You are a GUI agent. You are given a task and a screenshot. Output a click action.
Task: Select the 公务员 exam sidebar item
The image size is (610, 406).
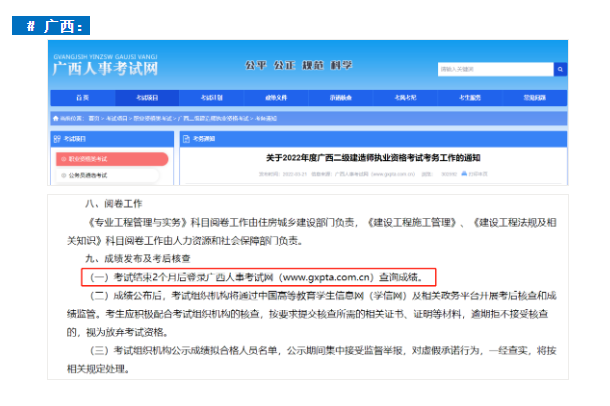[x=107, y=175]
